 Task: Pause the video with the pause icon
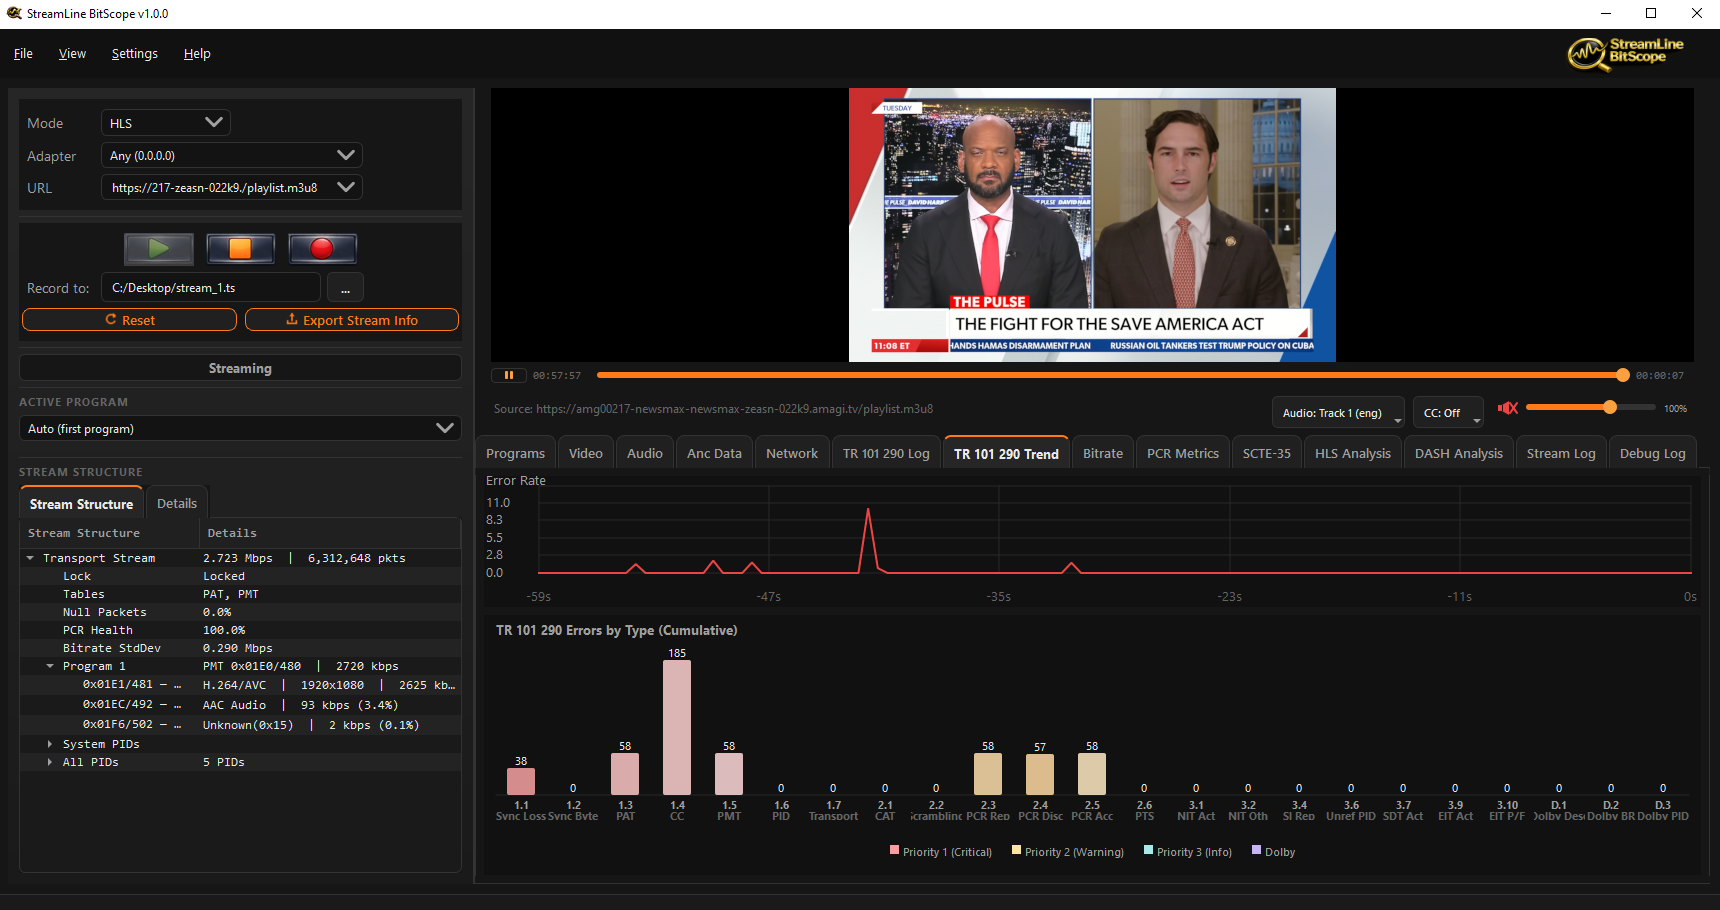point(508,376)
